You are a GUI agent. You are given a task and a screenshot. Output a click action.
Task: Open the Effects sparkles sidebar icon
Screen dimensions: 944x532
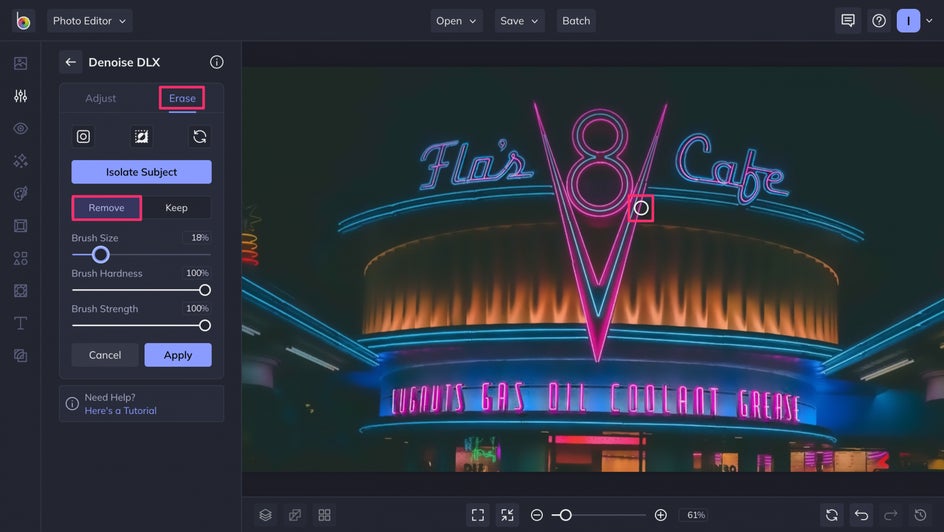coord(20,161)
